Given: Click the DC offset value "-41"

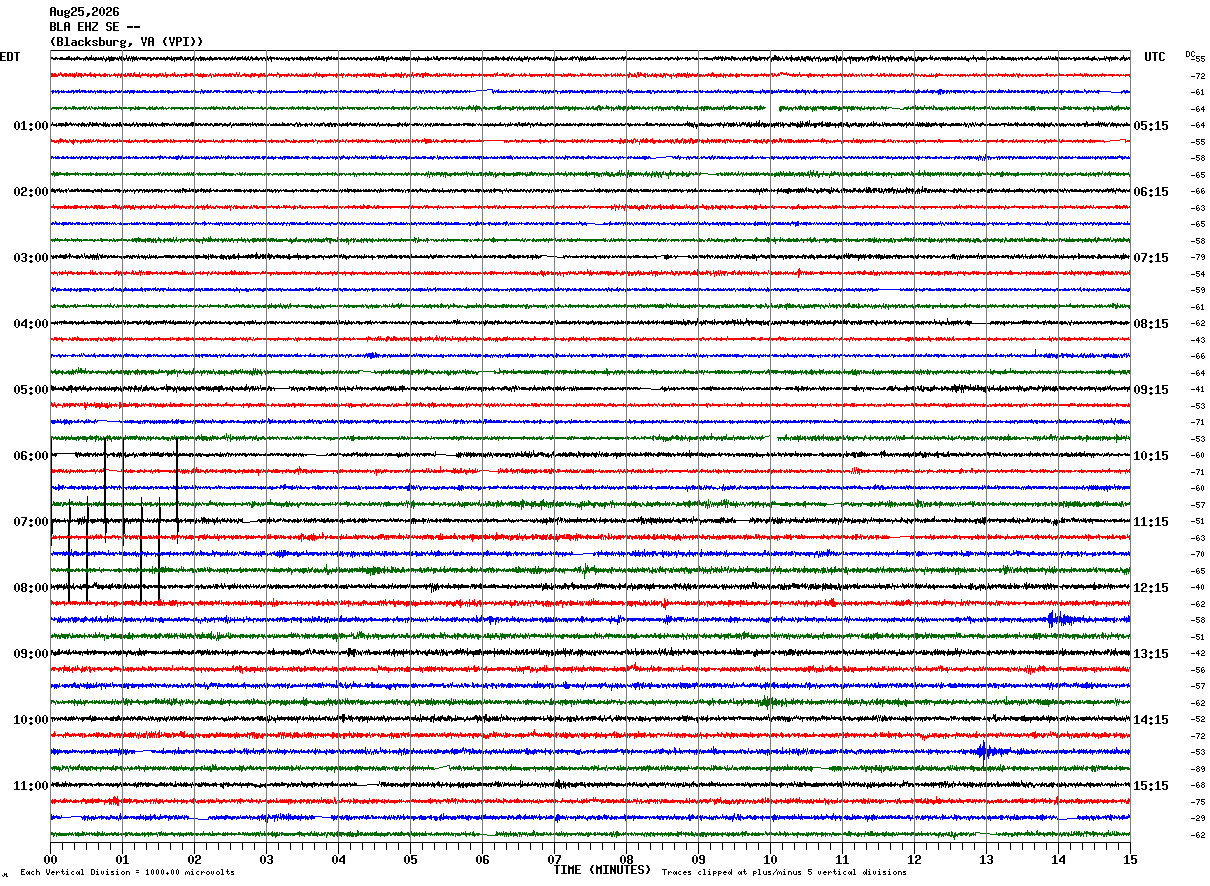Looking at the screenshot, I should 1198,390.
